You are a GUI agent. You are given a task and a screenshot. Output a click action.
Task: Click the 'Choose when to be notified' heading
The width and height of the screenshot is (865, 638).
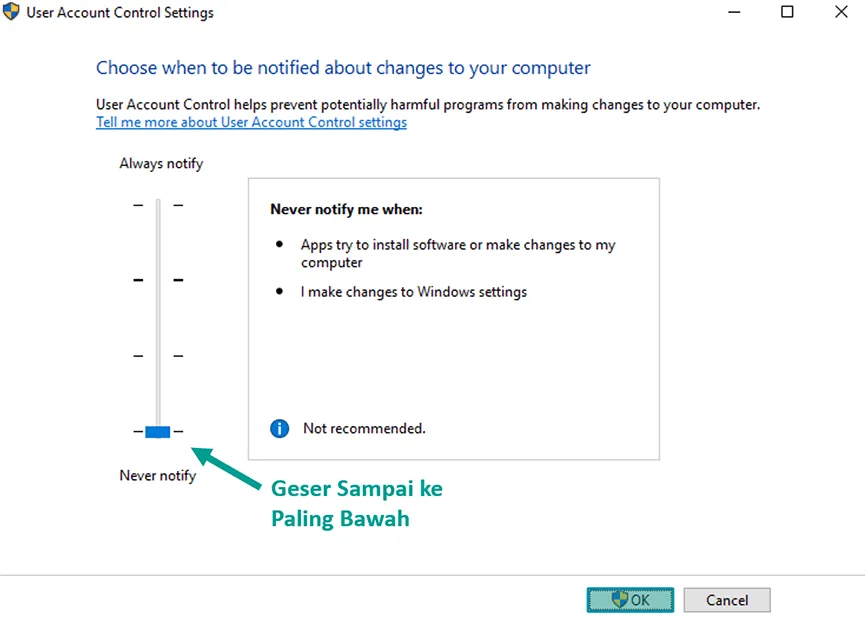pyautogui.click(x=343, y=68)
